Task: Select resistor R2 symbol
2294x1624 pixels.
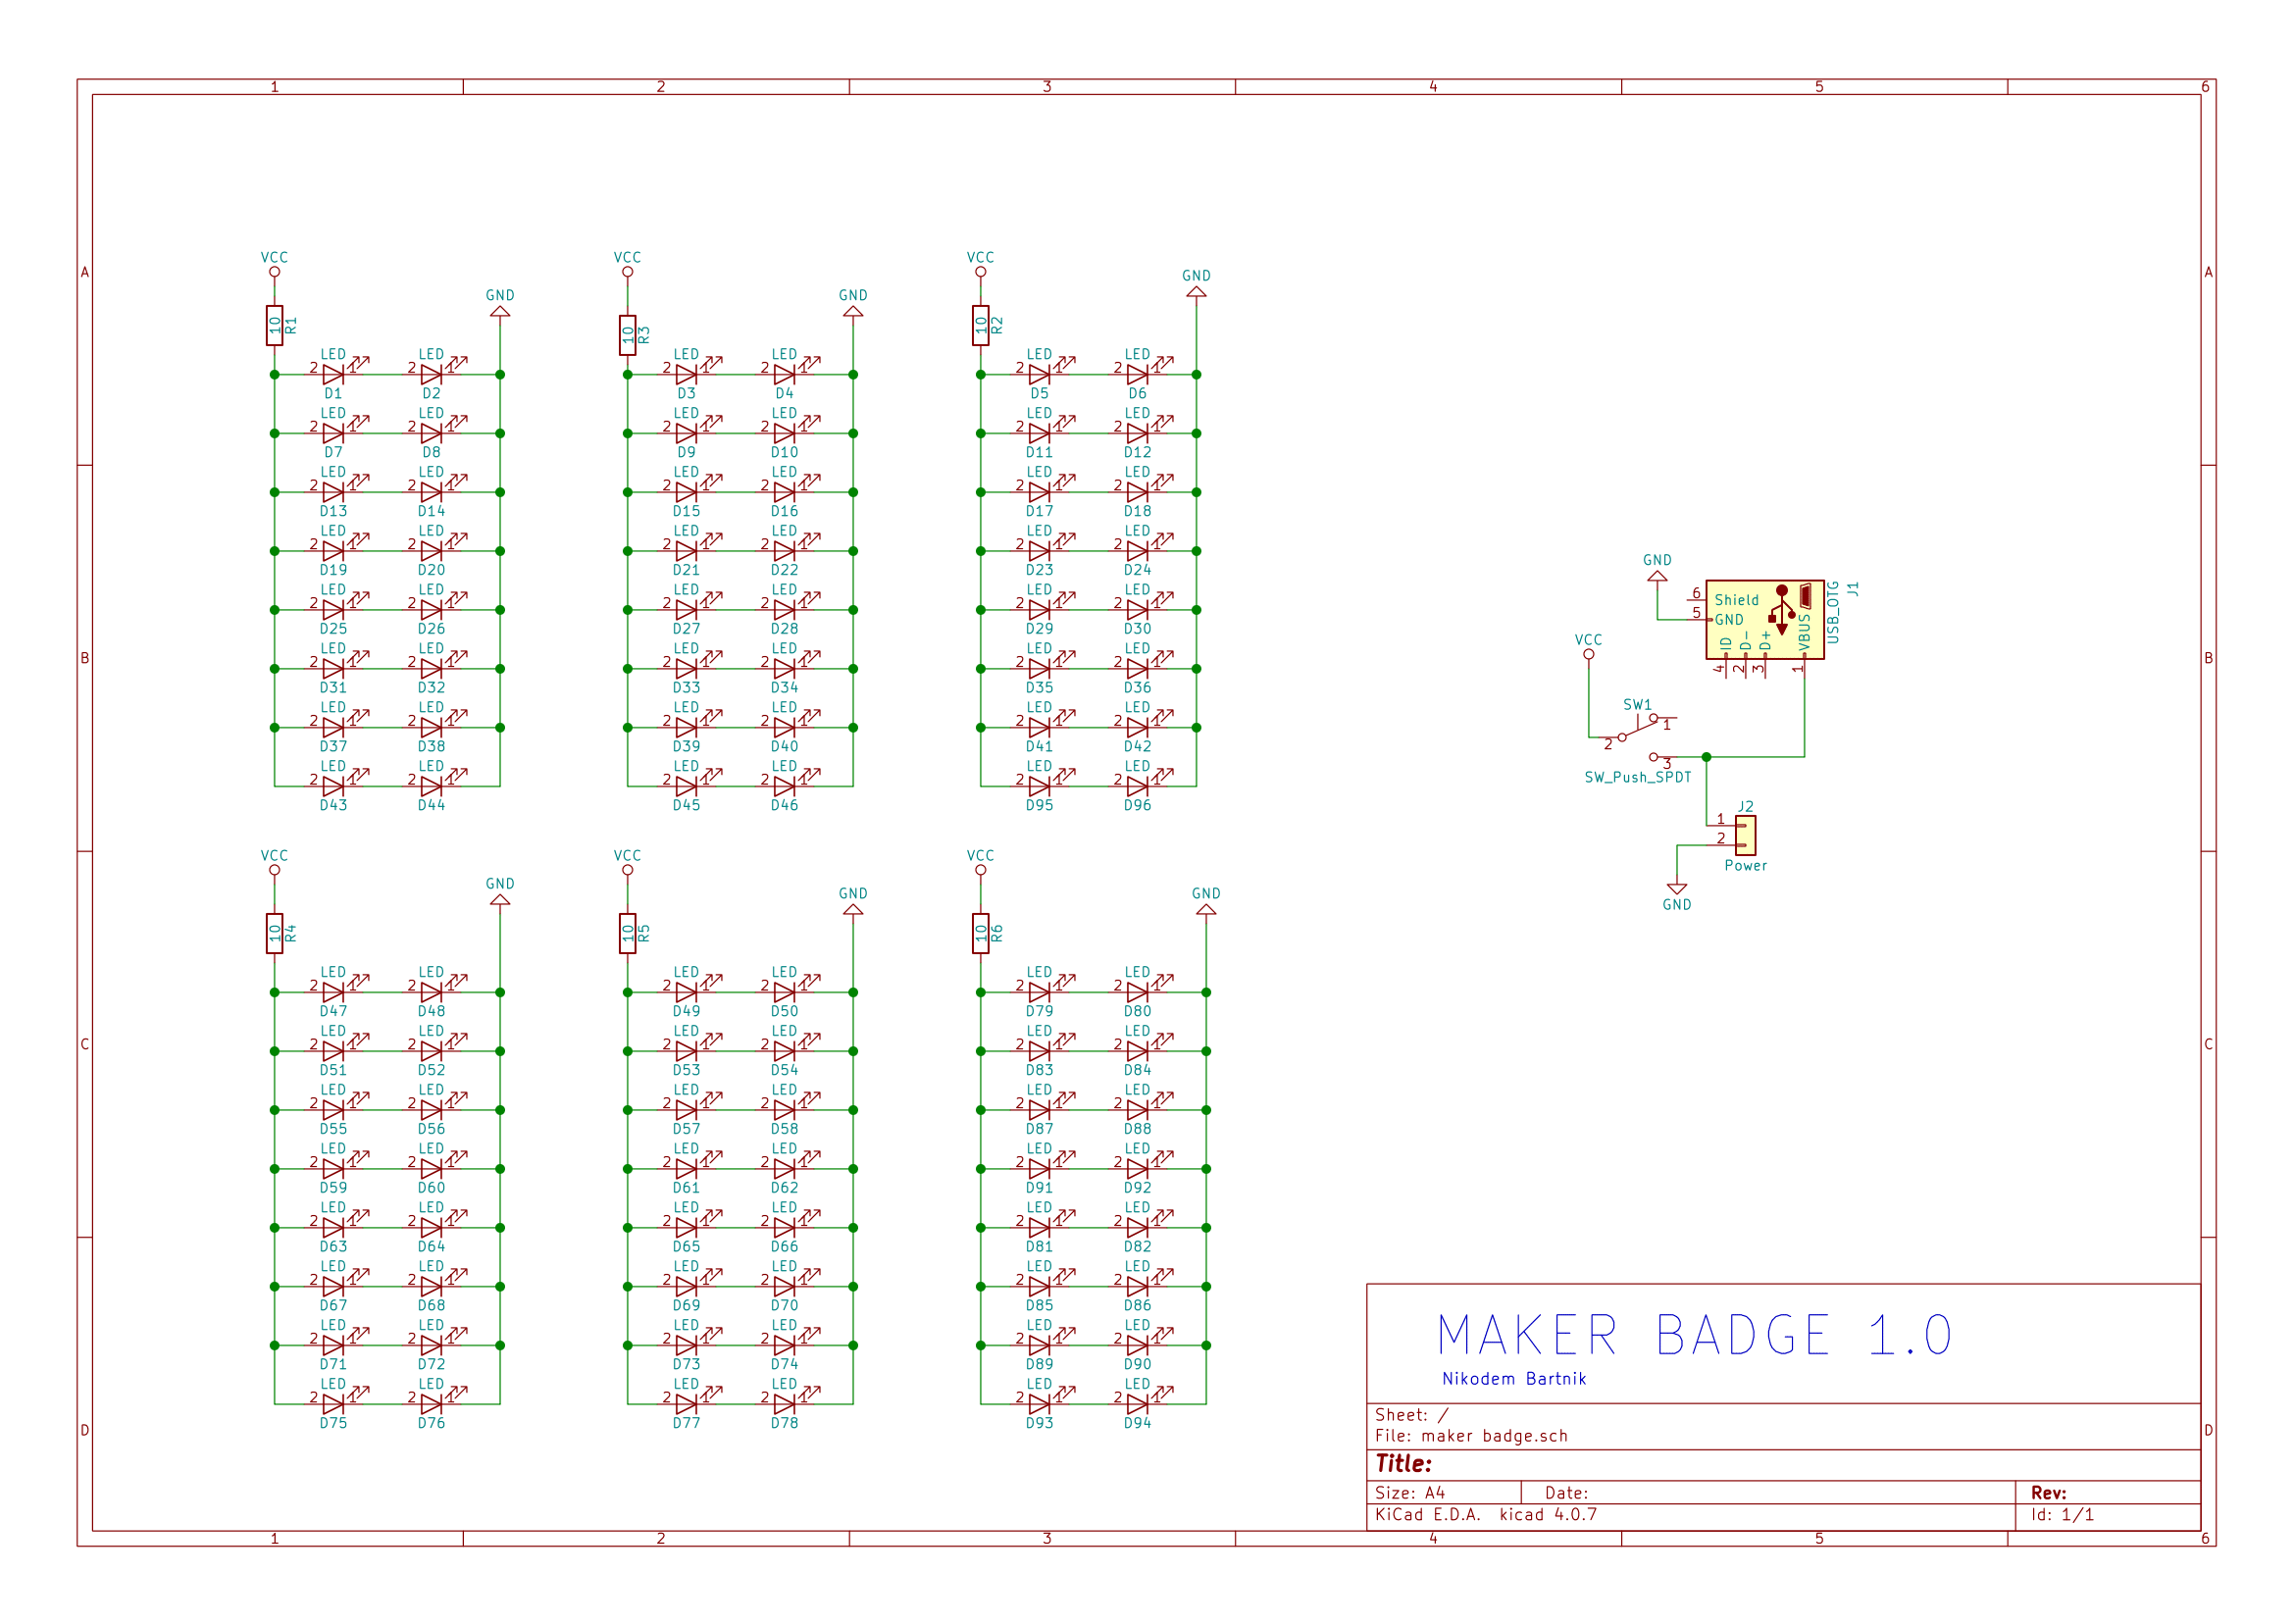Action: 980,326
